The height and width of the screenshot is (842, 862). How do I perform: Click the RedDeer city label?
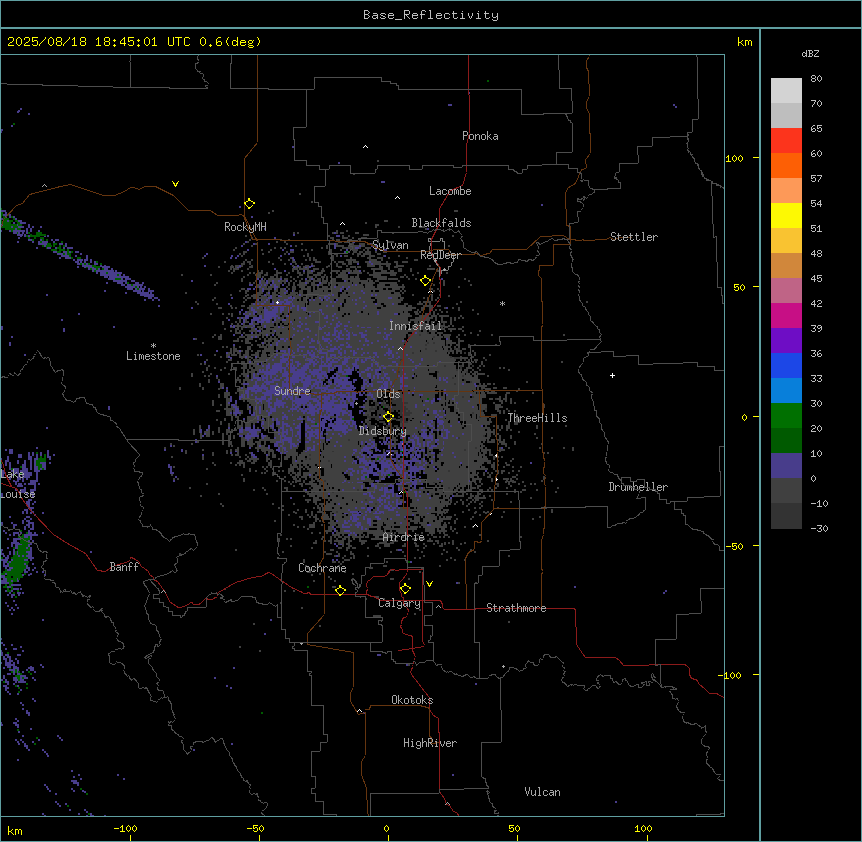pyautogui.click(x=440, y=255)
